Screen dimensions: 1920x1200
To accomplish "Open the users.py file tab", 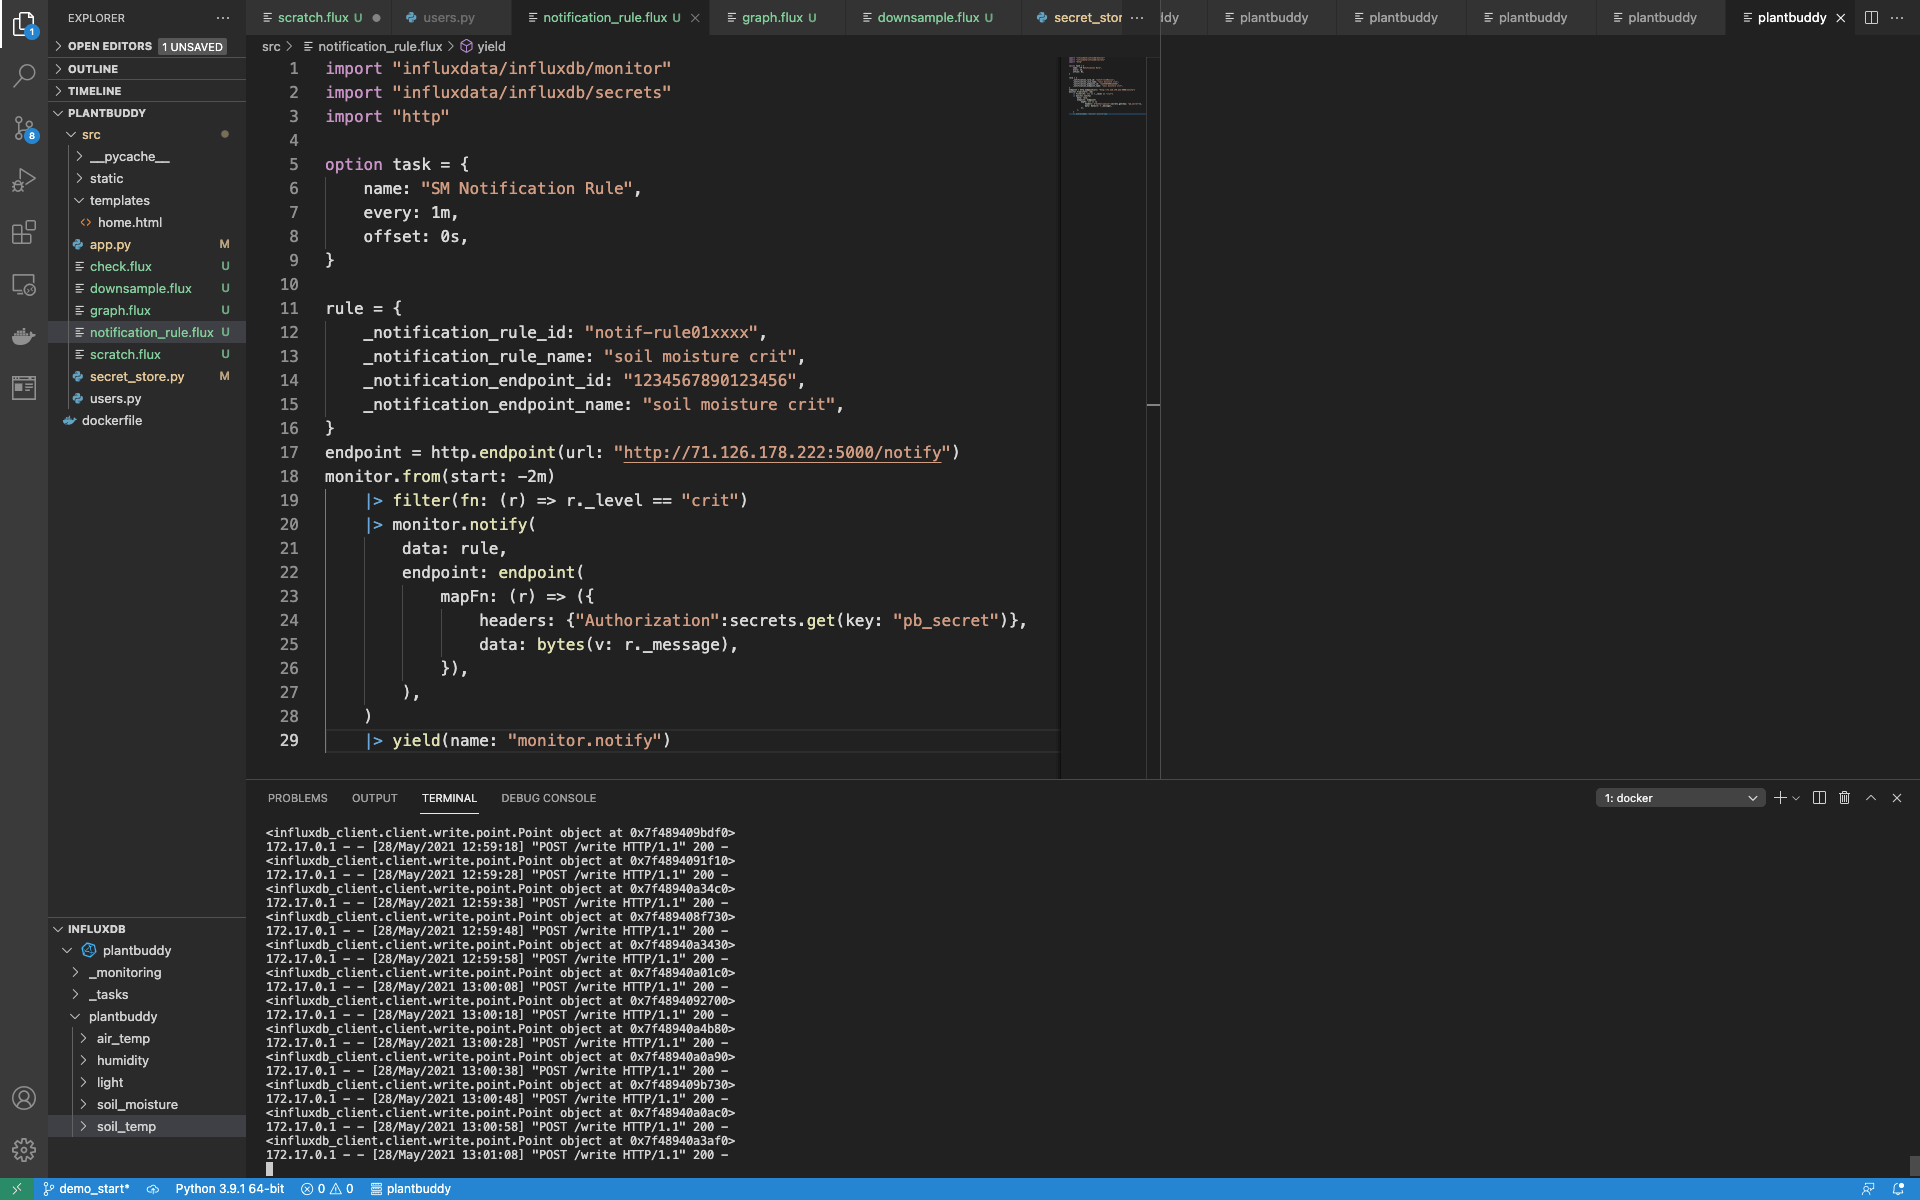I will coord(449,17).
